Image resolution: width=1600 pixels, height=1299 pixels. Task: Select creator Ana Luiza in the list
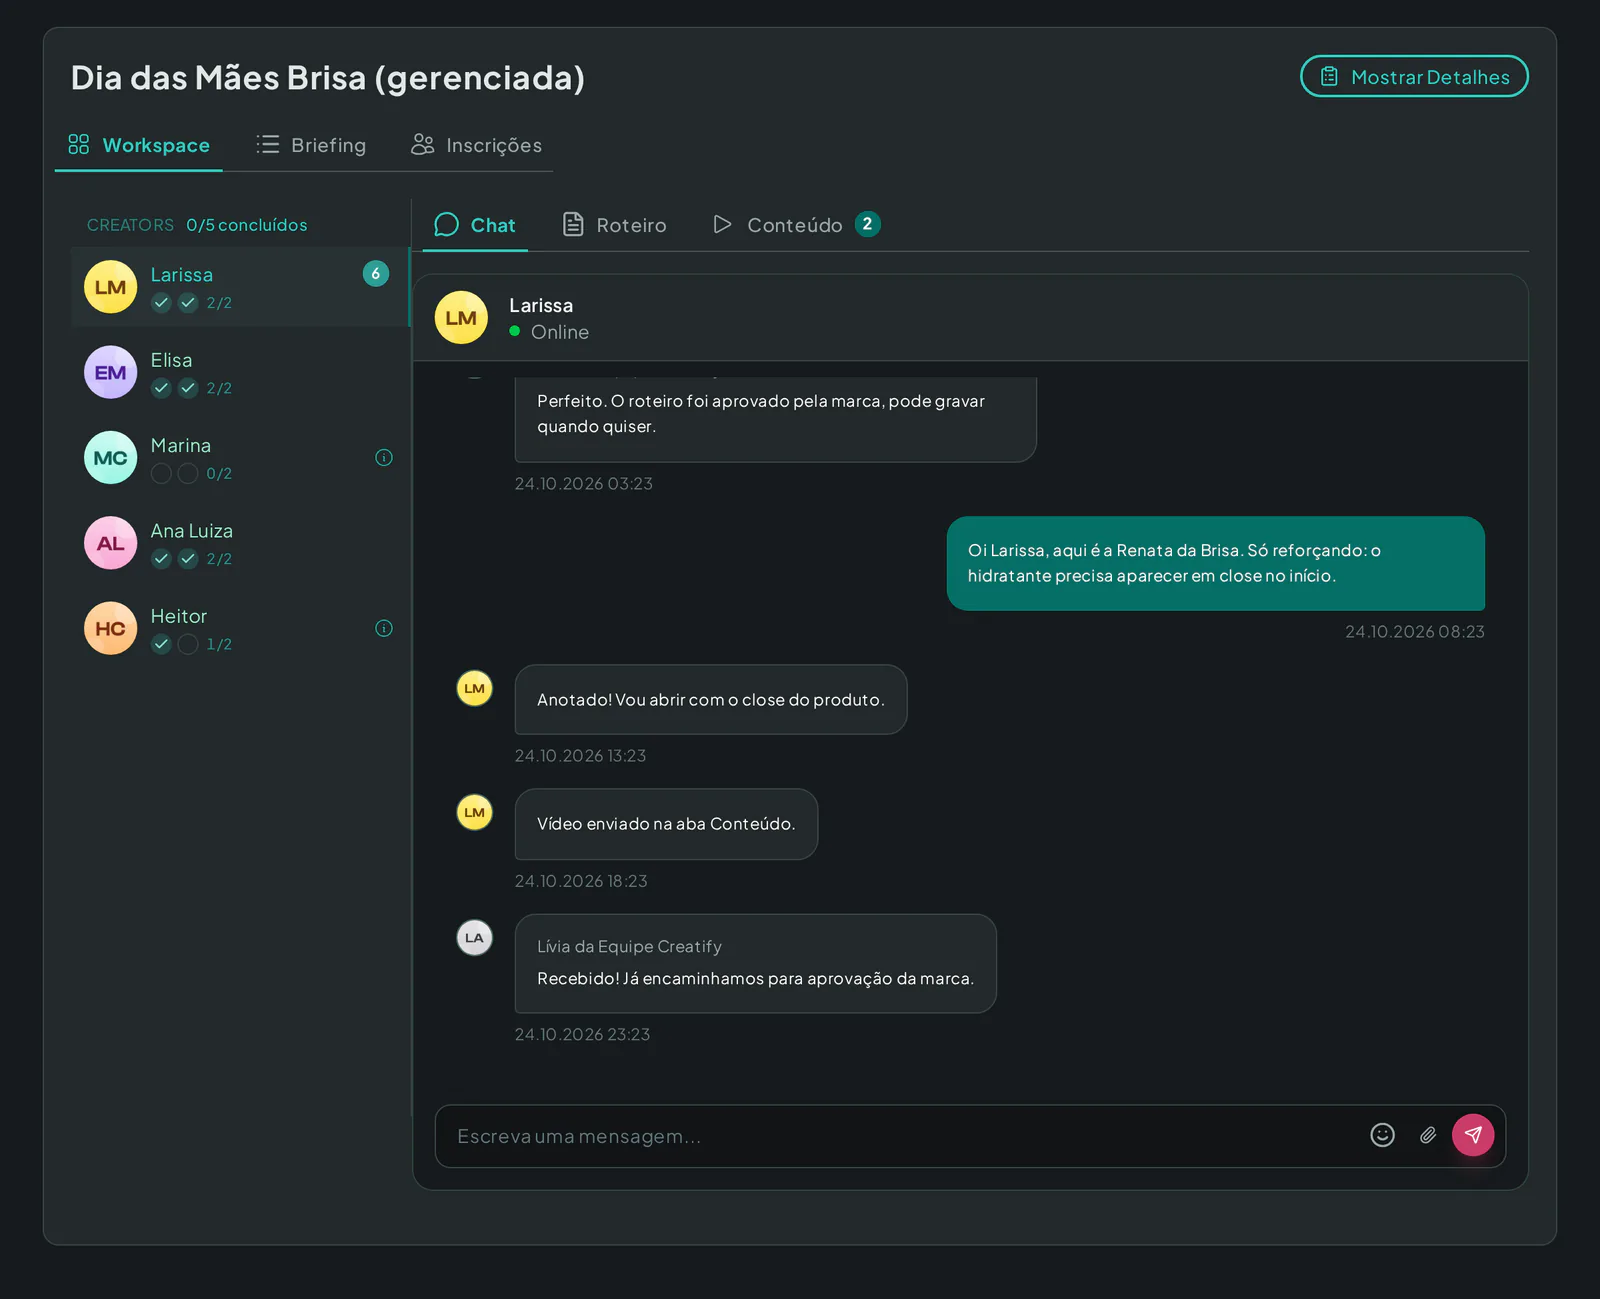point(241,544)
